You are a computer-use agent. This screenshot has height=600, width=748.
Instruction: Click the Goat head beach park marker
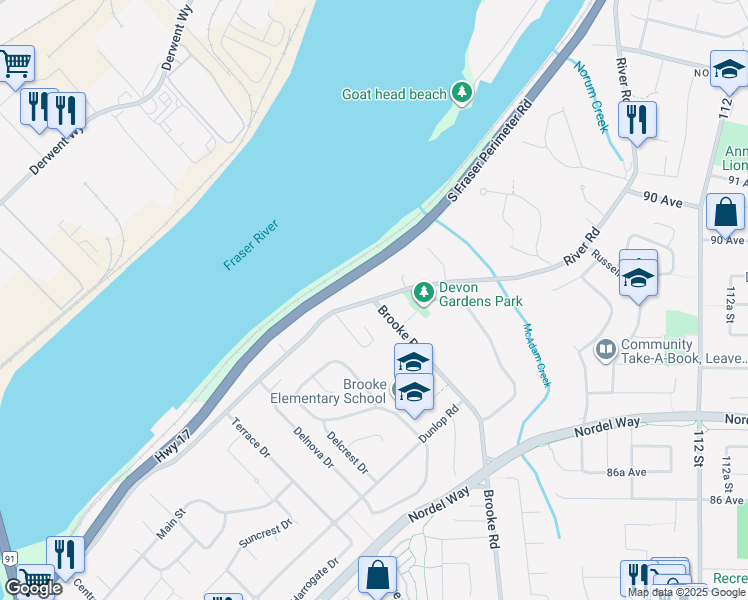coord(461,93)
